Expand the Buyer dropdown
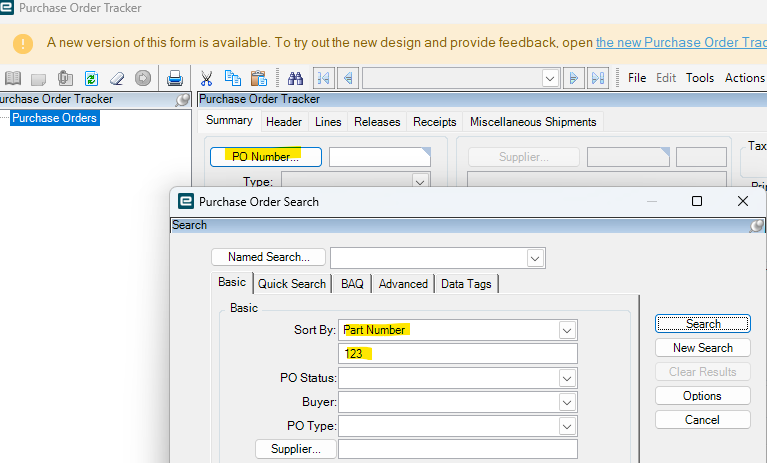 point(567,402)
